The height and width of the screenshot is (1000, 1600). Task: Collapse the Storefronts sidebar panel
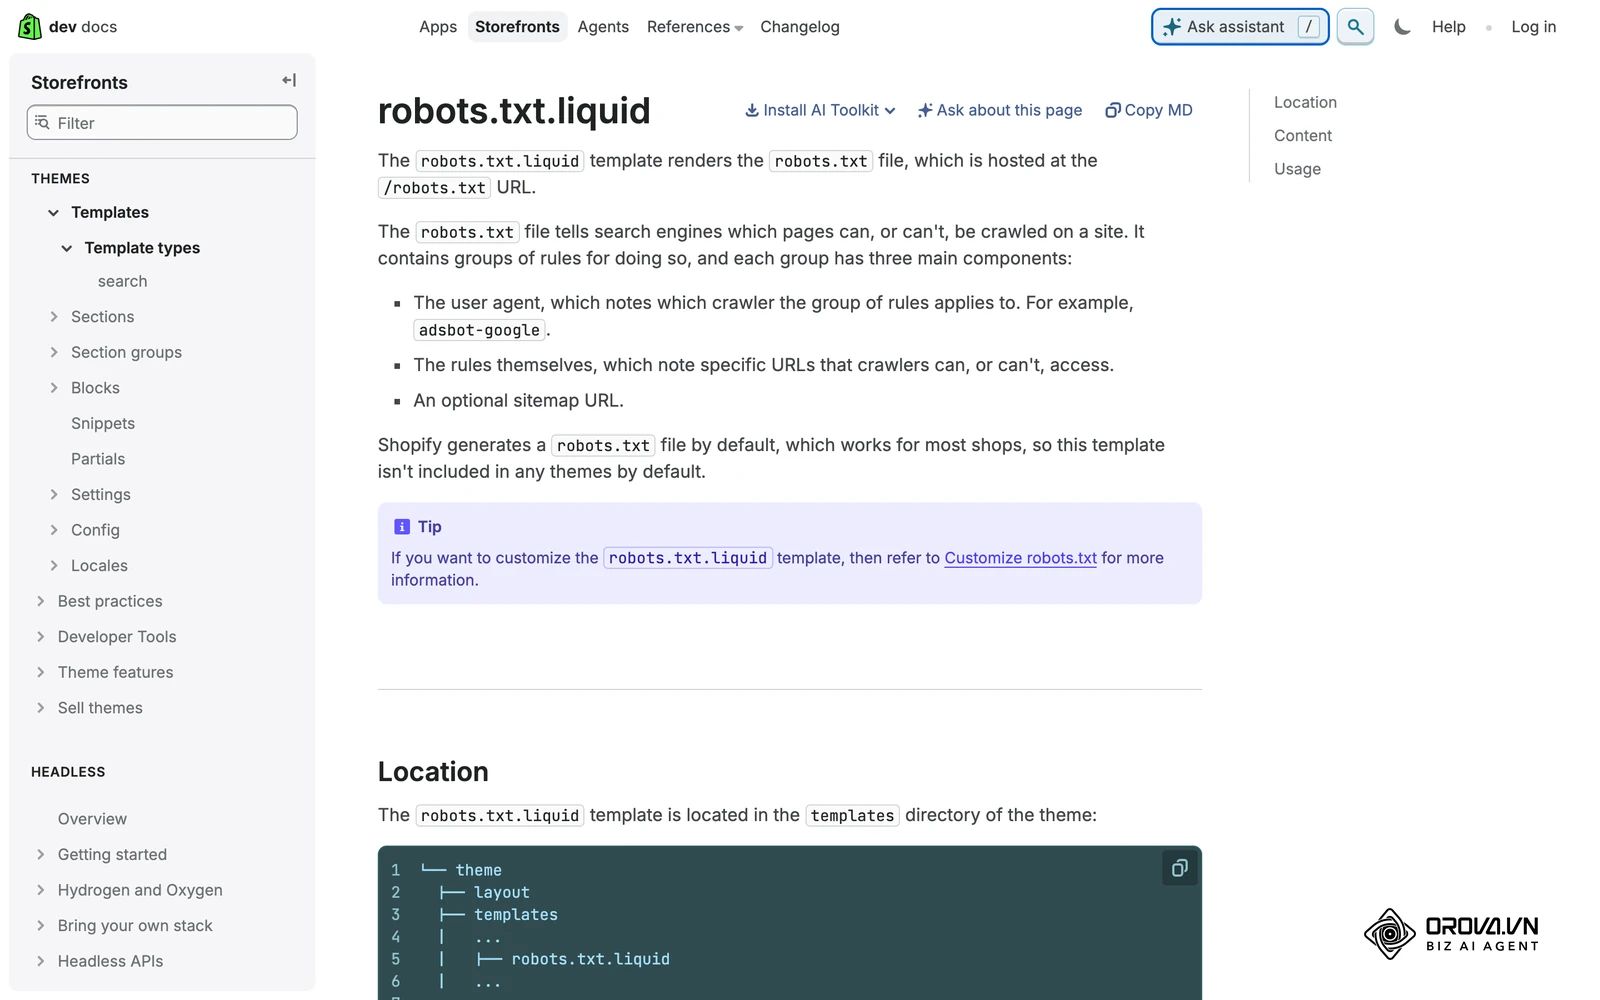point(289,80)
